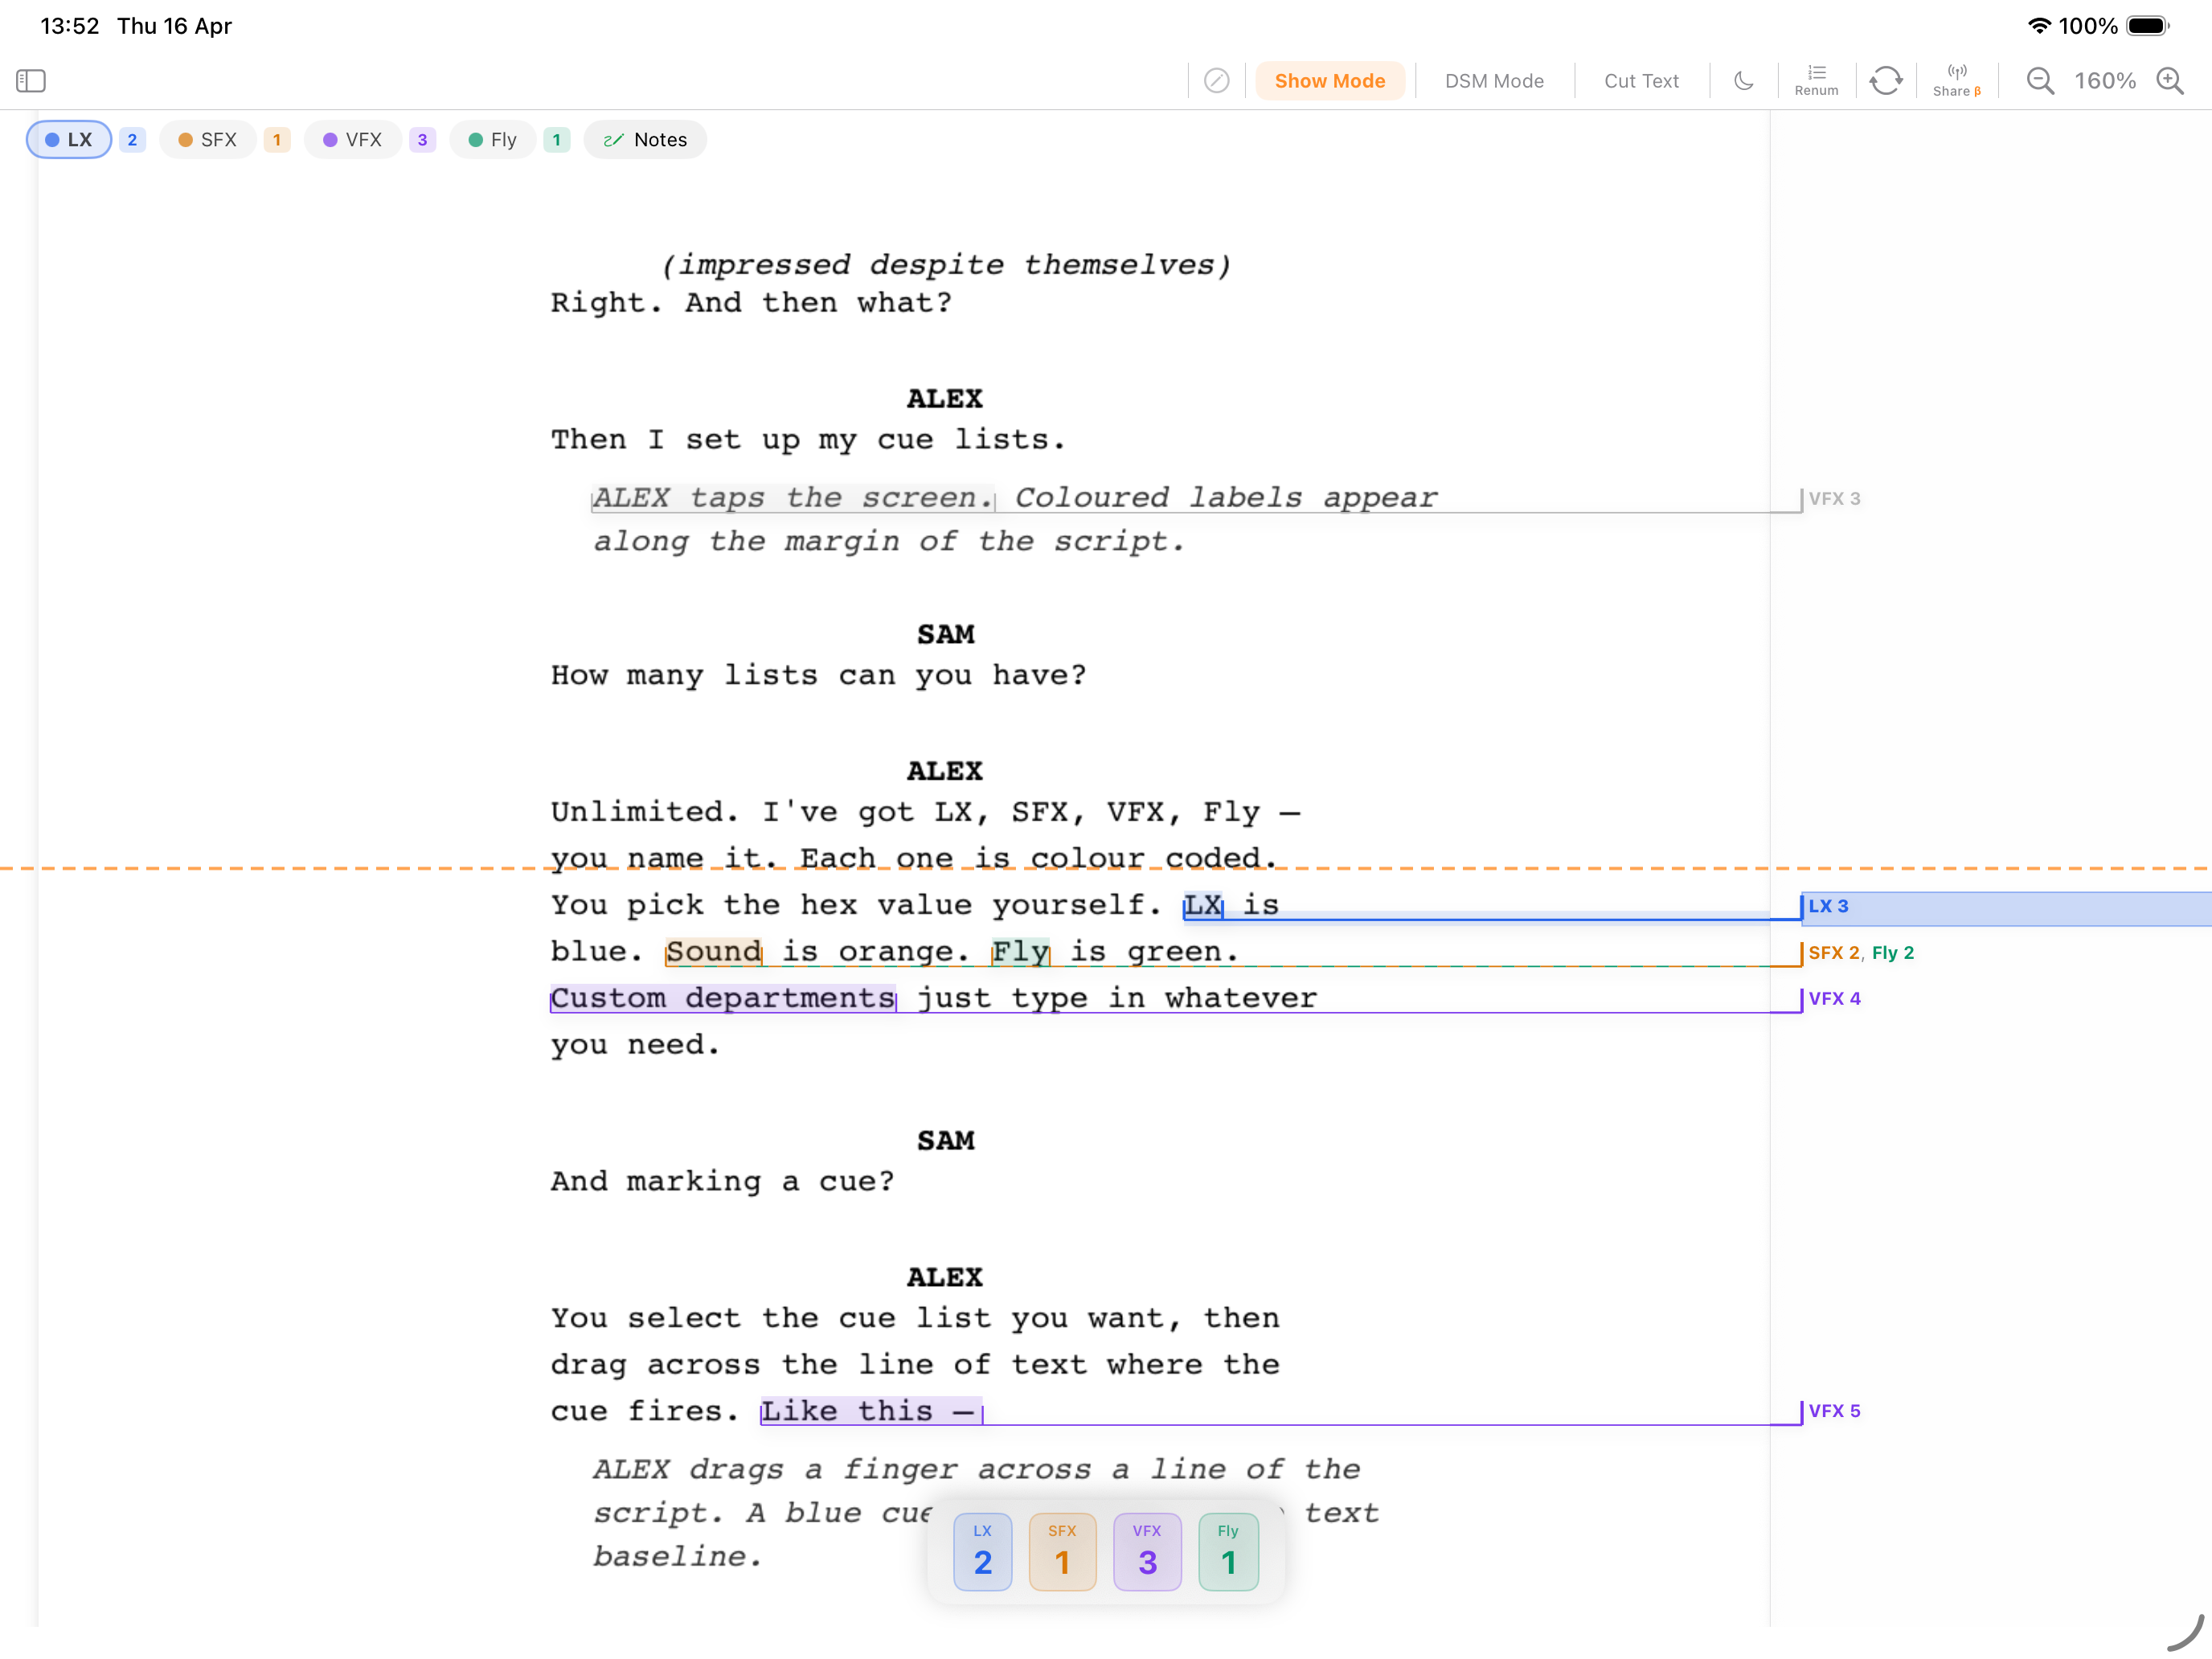Viewport: 2212px width, 1659px height.
Task: Toggle the Fly cue list filter
Action: point(493,140)
